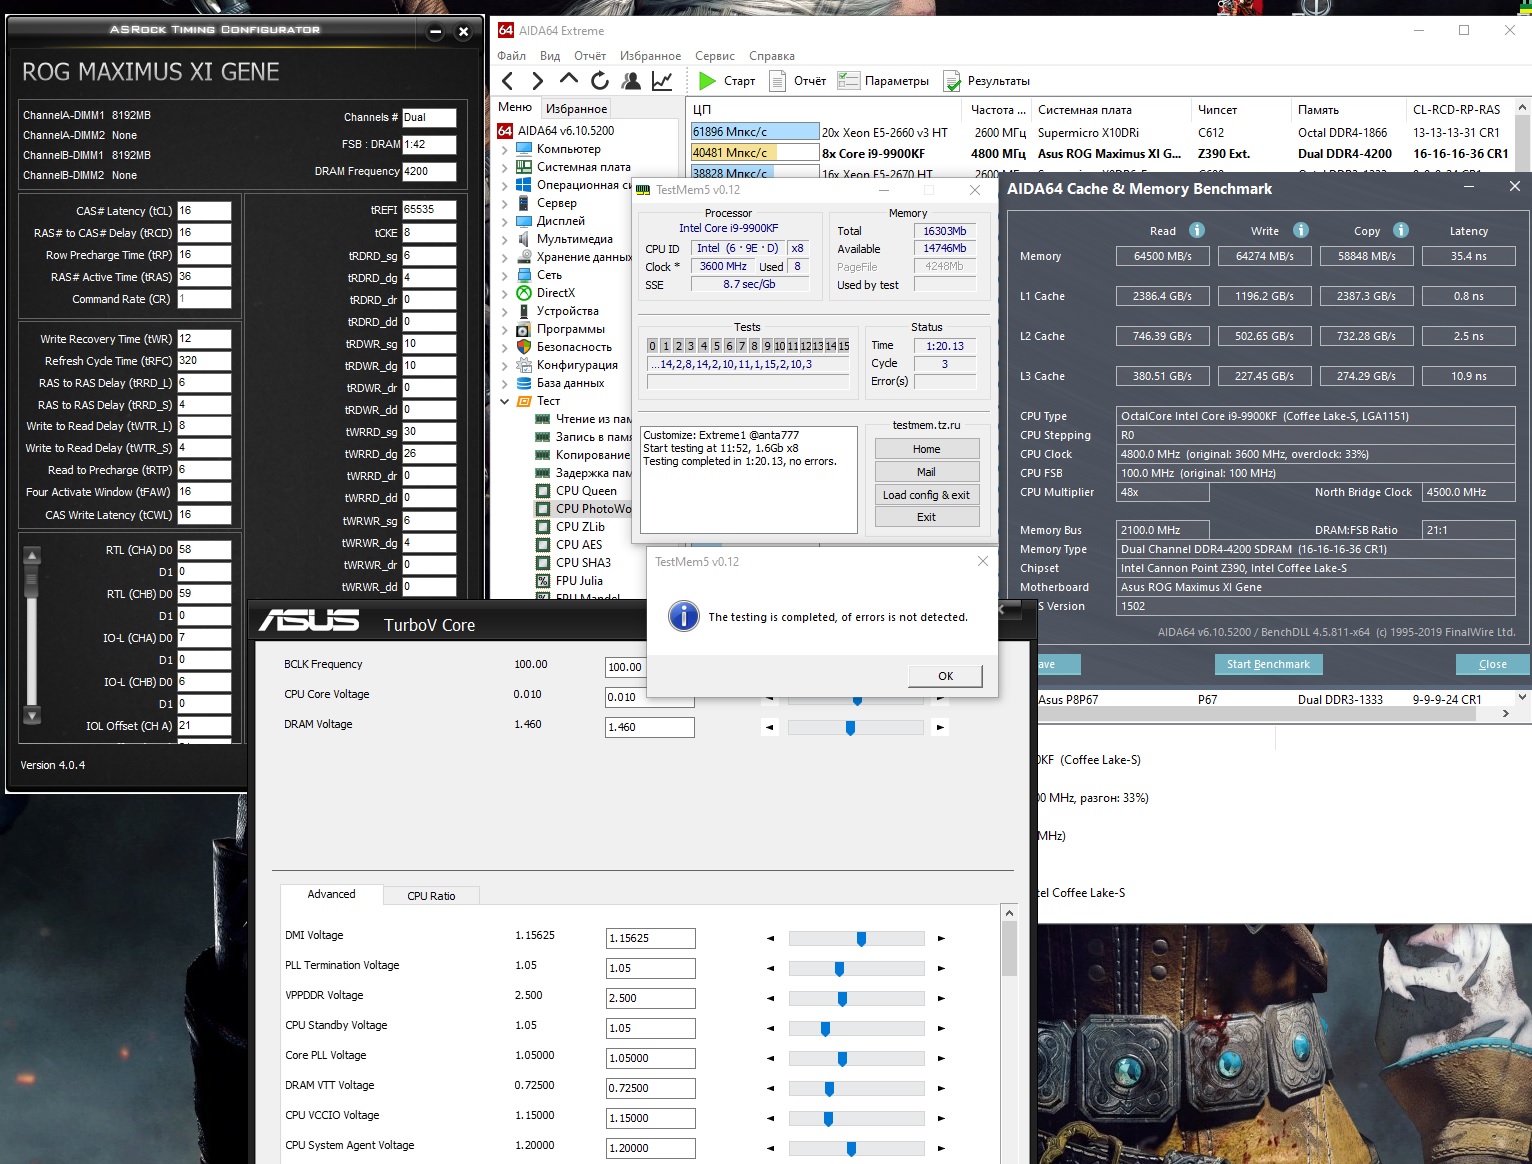Expand the Системная плата tree node
This screenshot has height=1164, width=1532.
click(x=505, y=167)
